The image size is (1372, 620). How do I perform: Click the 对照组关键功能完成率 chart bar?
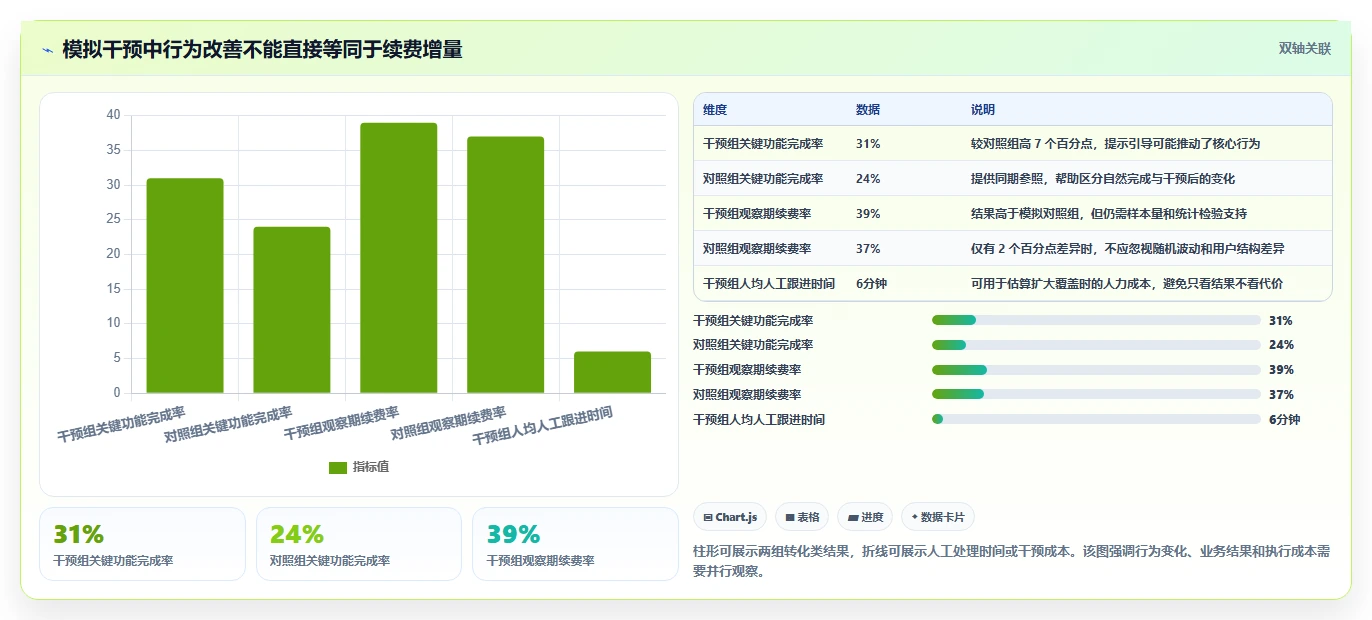[x=292, y=310]
